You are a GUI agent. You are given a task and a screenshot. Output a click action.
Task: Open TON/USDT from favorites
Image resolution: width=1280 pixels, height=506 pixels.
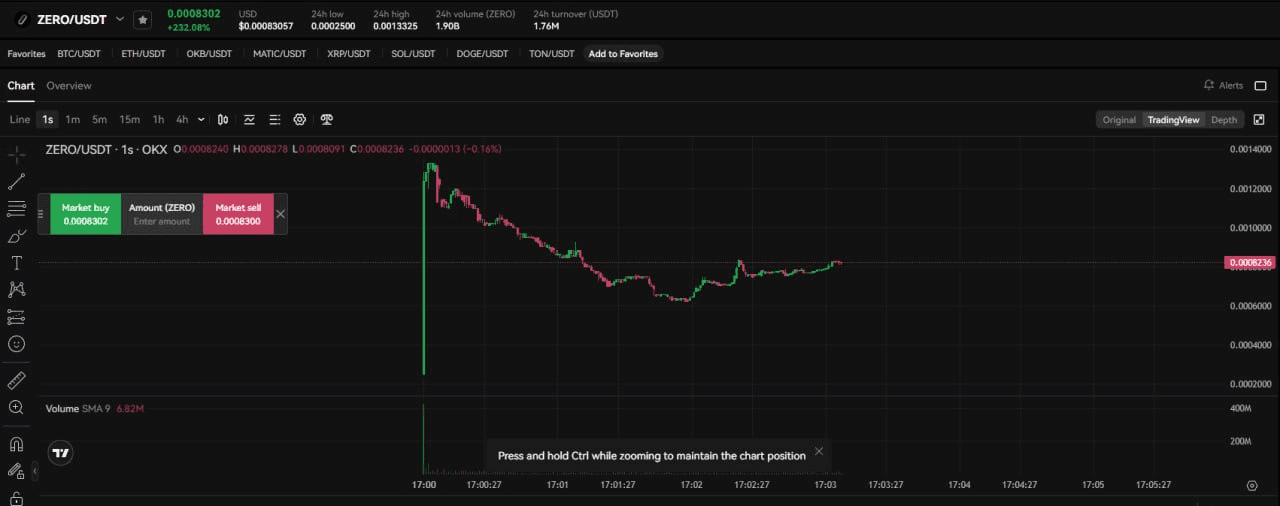552,53
